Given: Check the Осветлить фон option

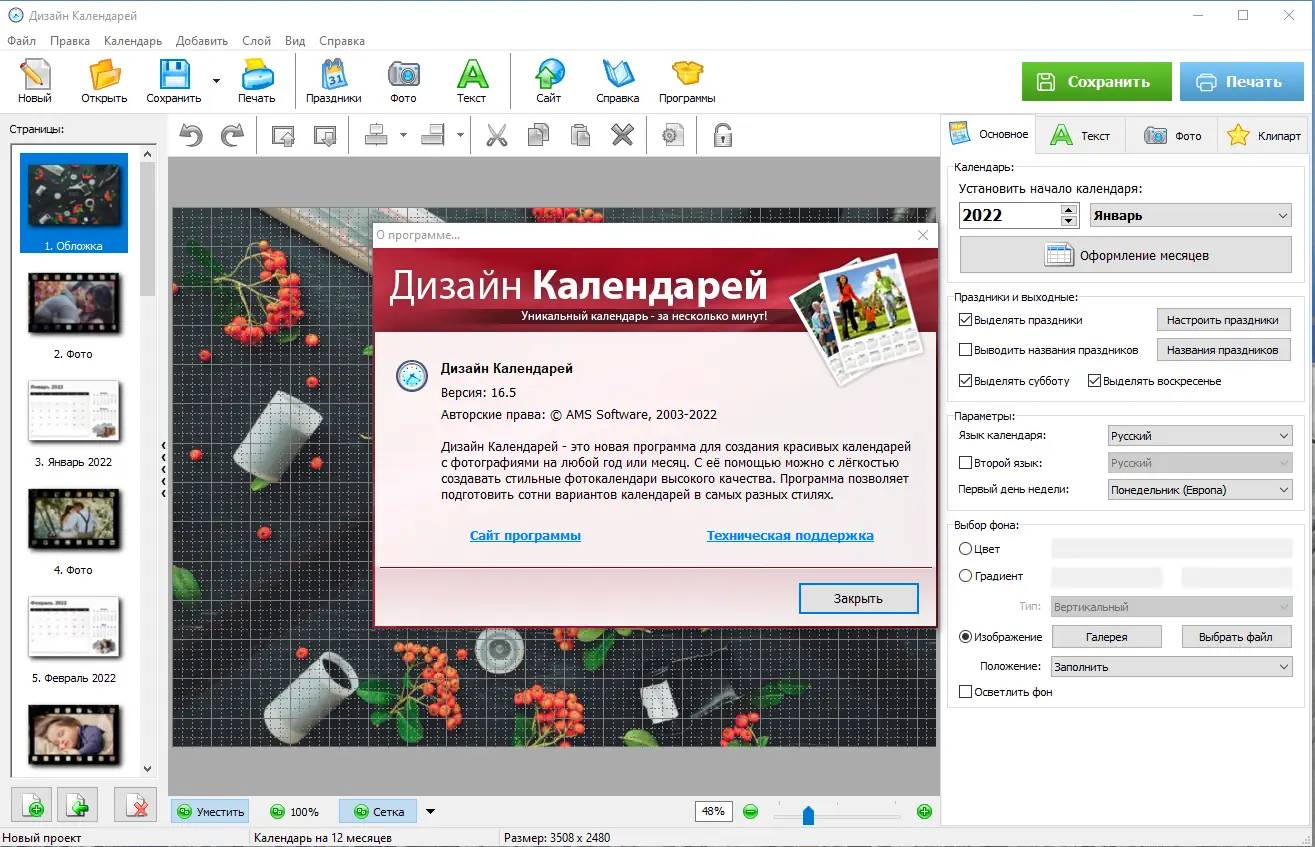Looking at the screenshot, I should (x=965, y=692).
